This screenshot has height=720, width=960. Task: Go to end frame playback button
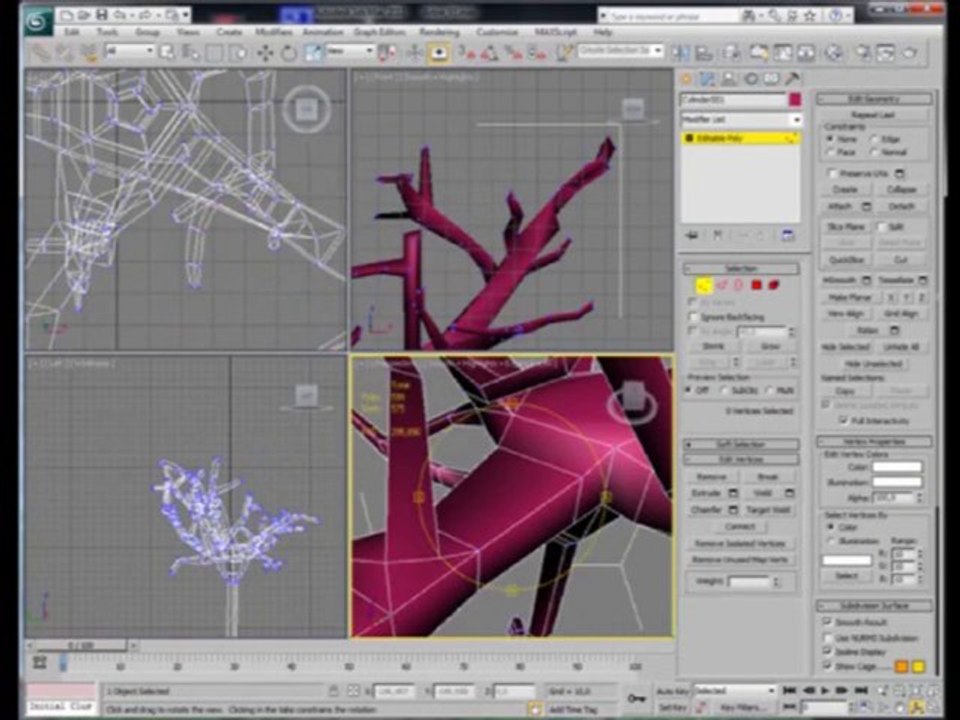tap(861, 691)
